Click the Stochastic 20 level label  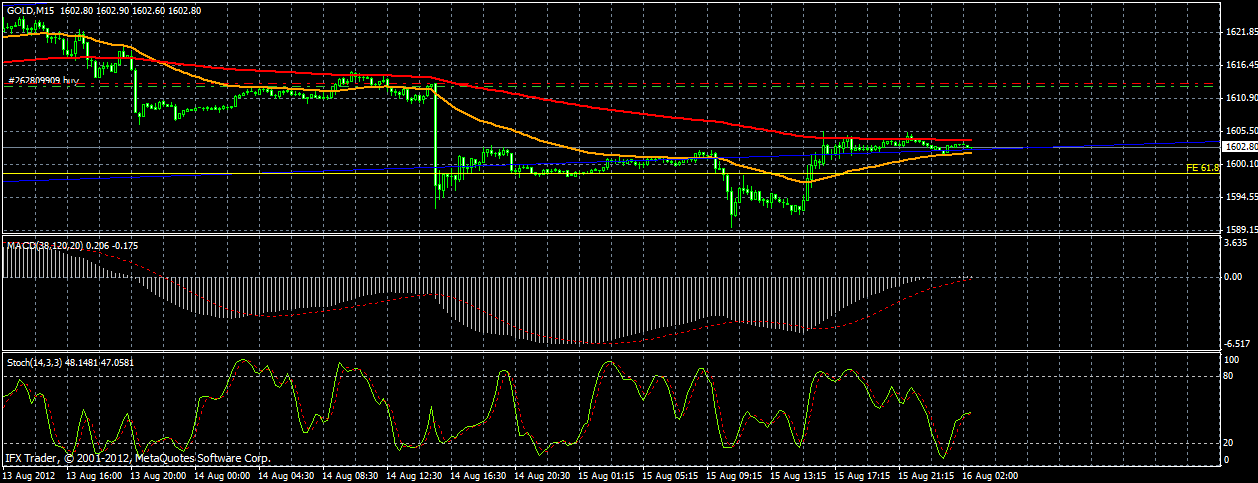pos(1231,443)
